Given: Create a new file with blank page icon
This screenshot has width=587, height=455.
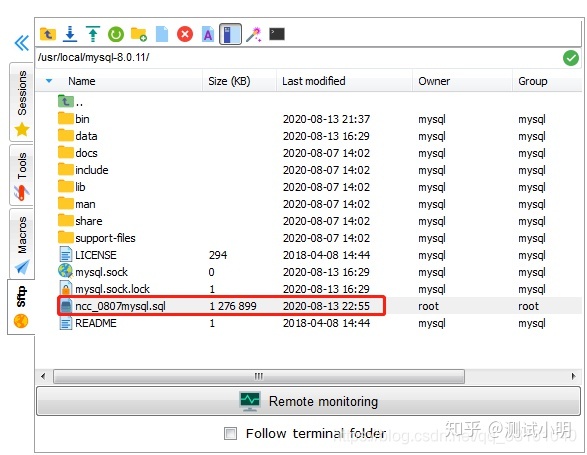Looking at the screenshot, I should point(162,34).
